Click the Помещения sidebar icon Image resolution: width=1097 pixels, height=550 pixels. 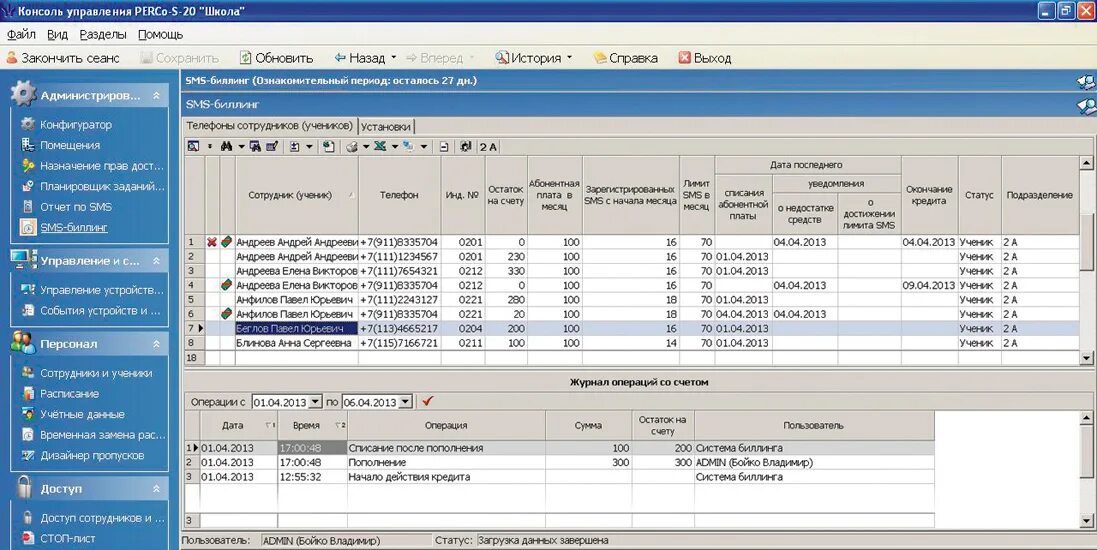click(x=27, y=145)
